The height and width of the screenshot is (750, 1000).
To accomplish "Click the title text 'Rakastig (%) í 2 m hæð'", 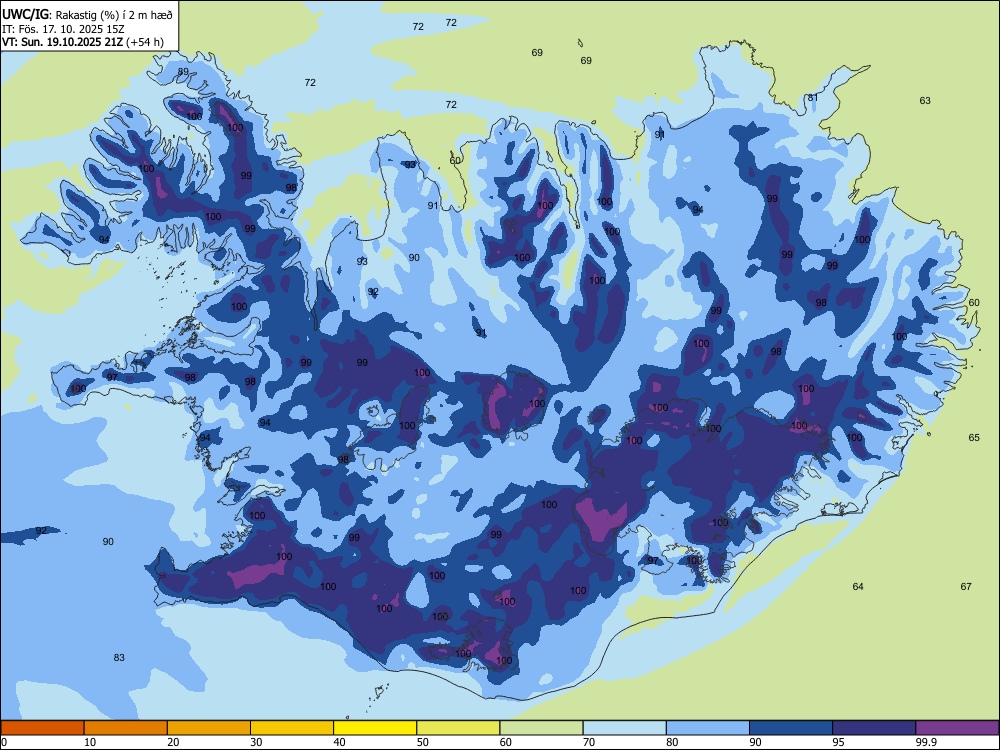I will (x=114, y=15).
